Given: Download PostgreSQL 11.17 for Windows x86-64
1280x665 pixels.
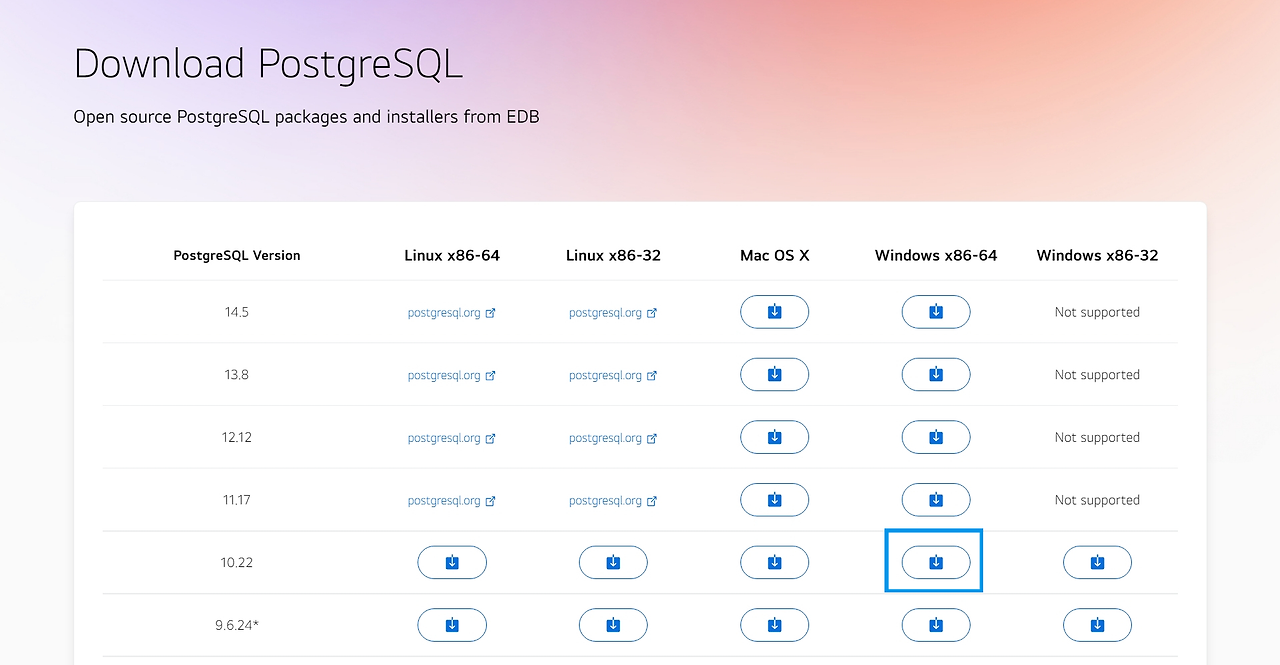Looking at the screenshot, I should click(936, 500).
